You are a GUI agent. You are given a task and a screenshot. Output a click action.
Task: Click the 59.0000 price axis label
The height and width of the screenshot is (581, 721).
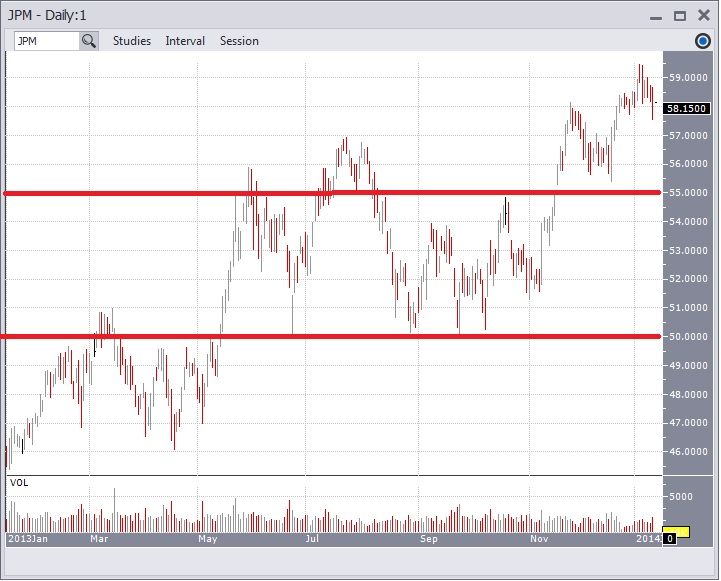(688, 78)
